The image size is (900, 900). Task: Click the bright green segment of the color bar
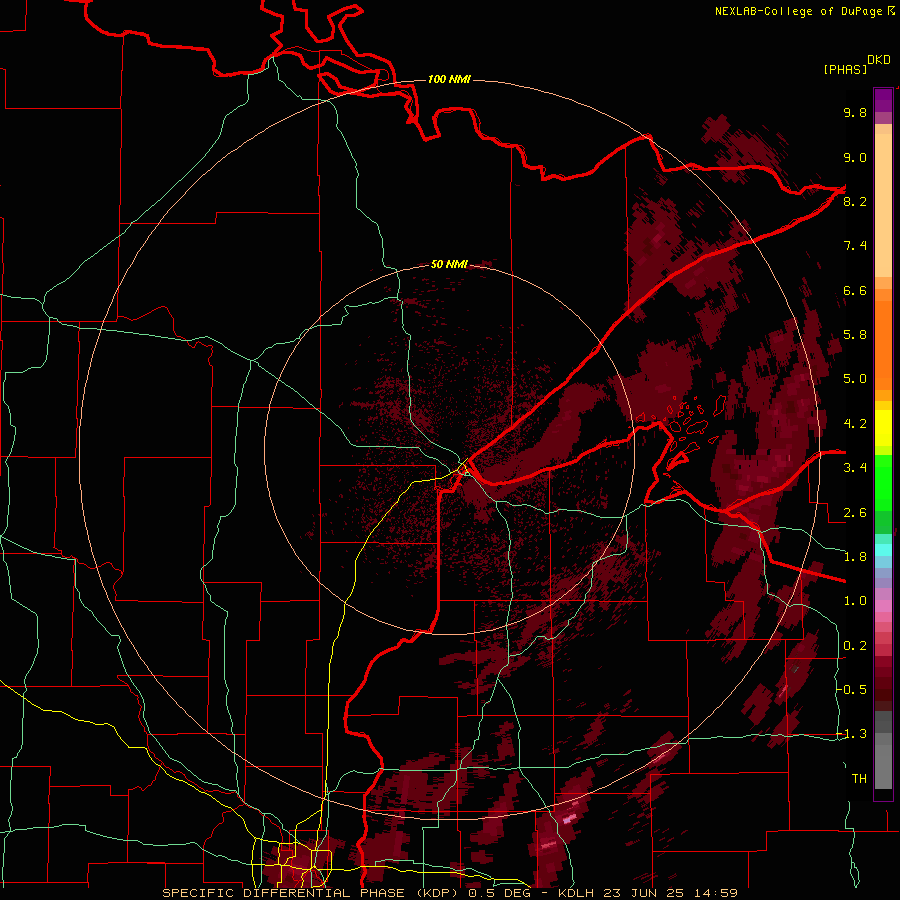click(x=883, y=483)
